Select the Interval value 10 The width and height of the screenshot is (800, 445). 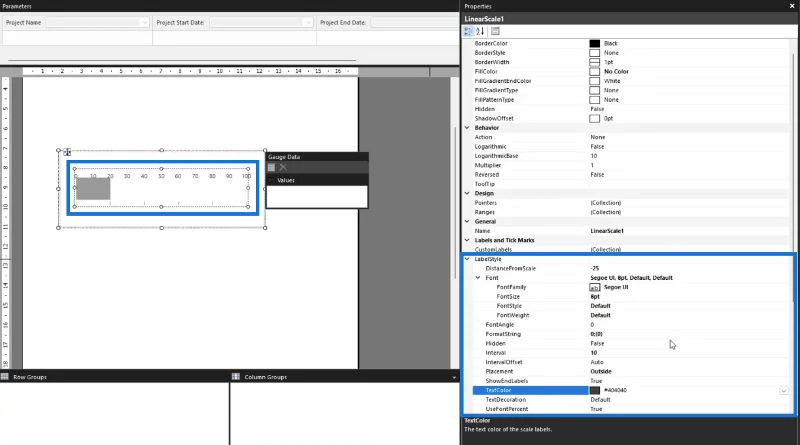coord(593,353)
